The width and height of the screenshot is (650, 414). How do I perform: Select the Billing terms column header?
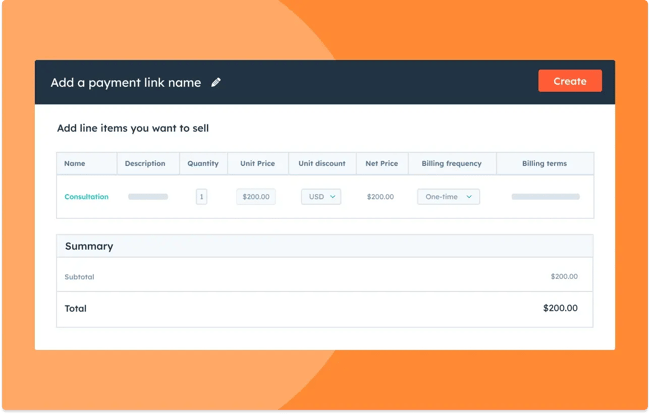tap(544, 164)
